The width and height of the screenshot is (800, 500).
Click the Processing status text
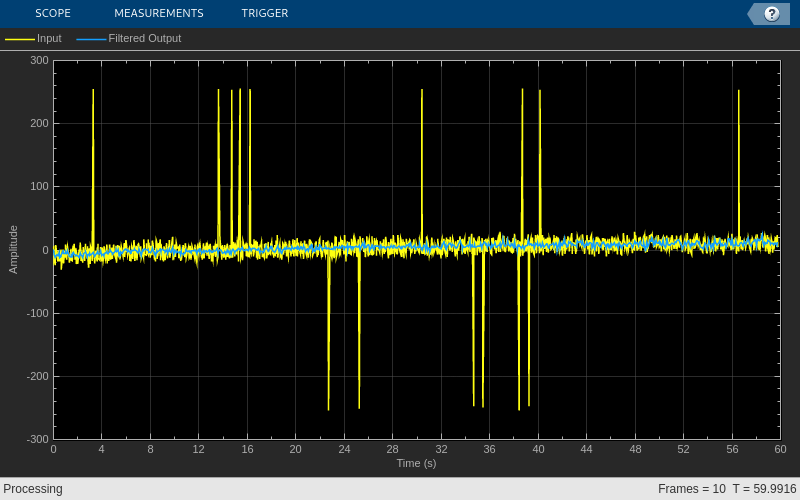[x=33, y=489]
